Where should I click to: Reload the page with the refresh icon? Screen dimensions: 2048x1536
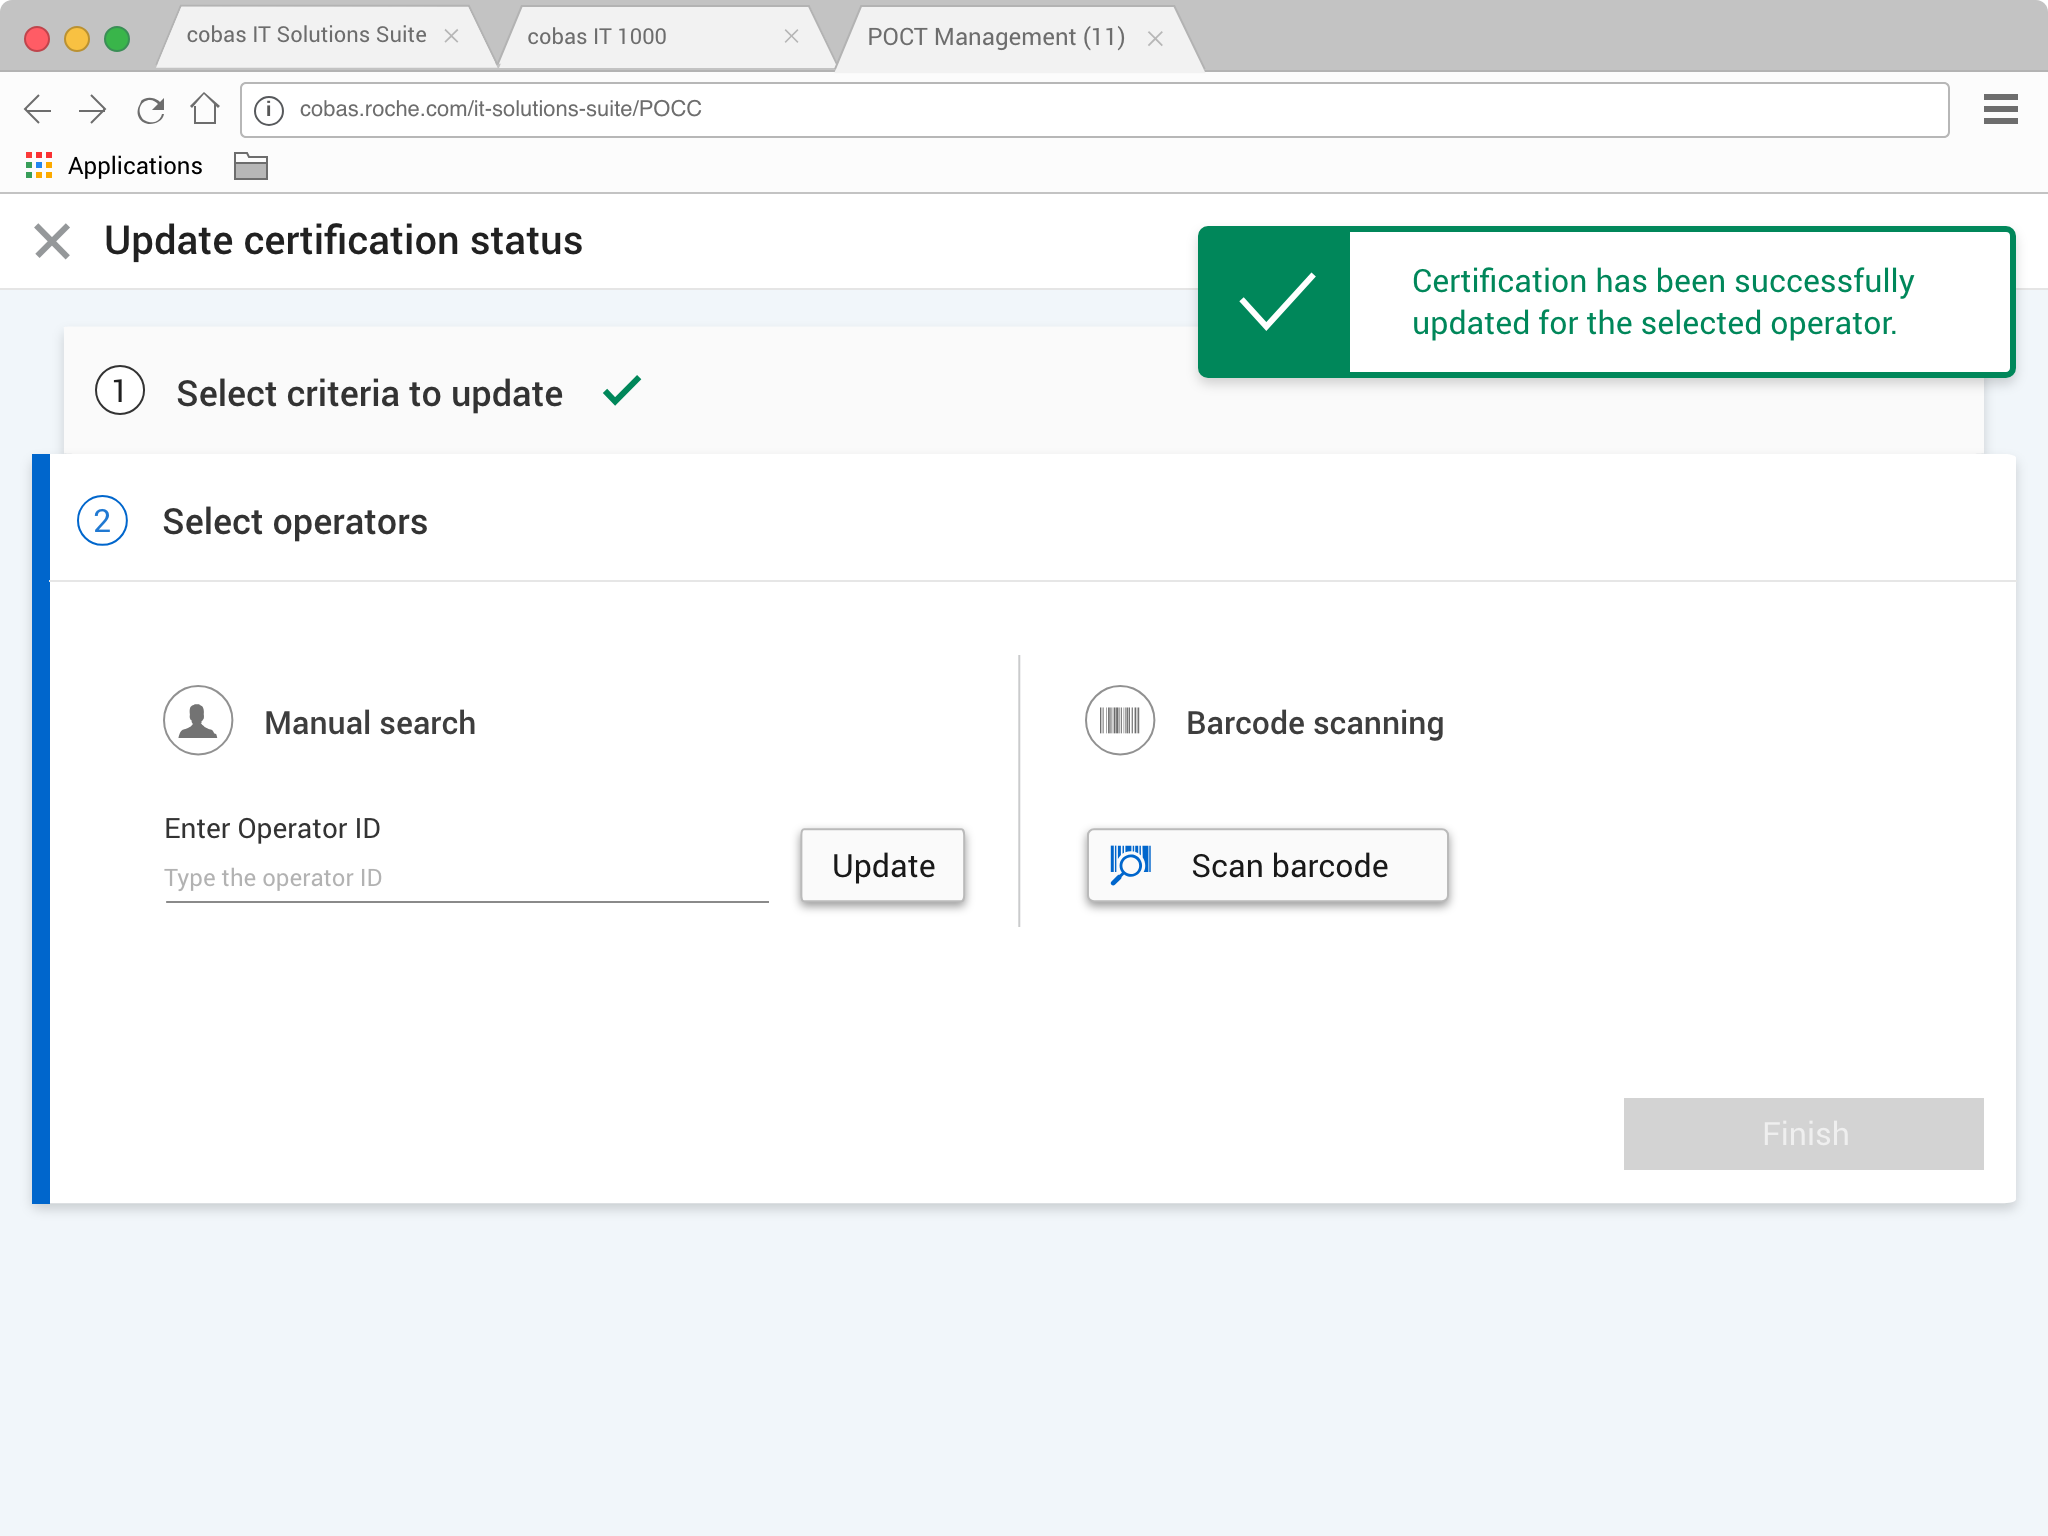coord(150,109)
